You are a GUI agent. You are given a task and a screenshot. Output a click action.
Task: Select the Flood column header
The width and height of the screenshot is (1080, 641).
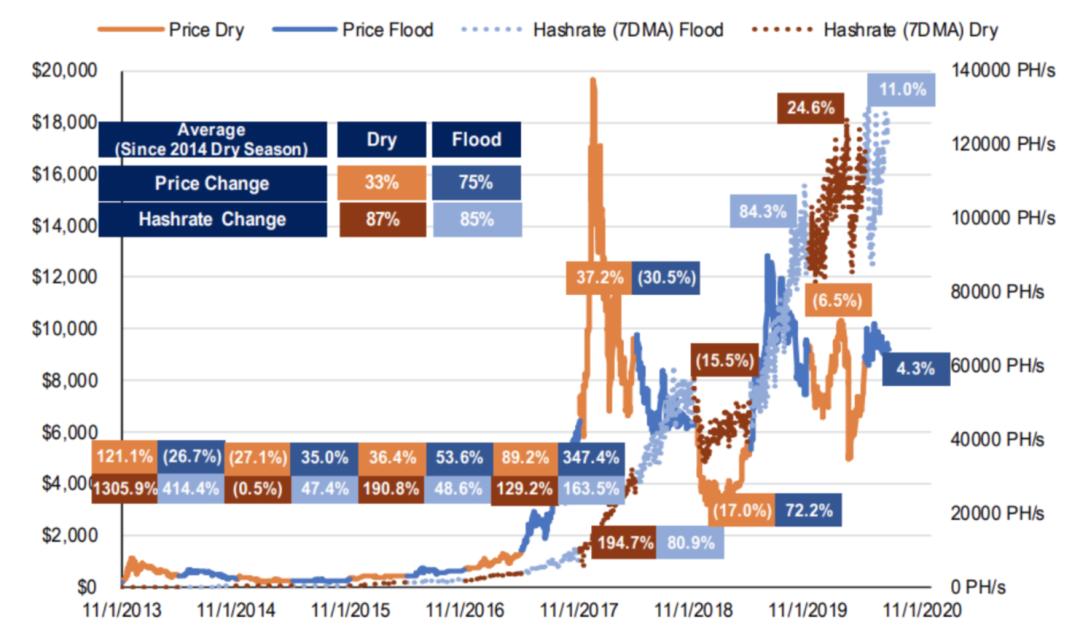[476, 139]
